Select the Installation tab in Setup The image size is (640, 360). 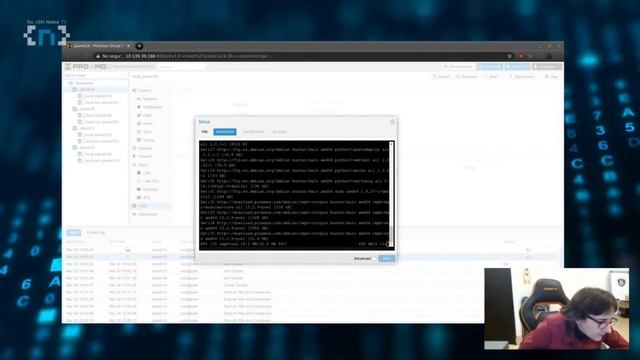[225, 131]
